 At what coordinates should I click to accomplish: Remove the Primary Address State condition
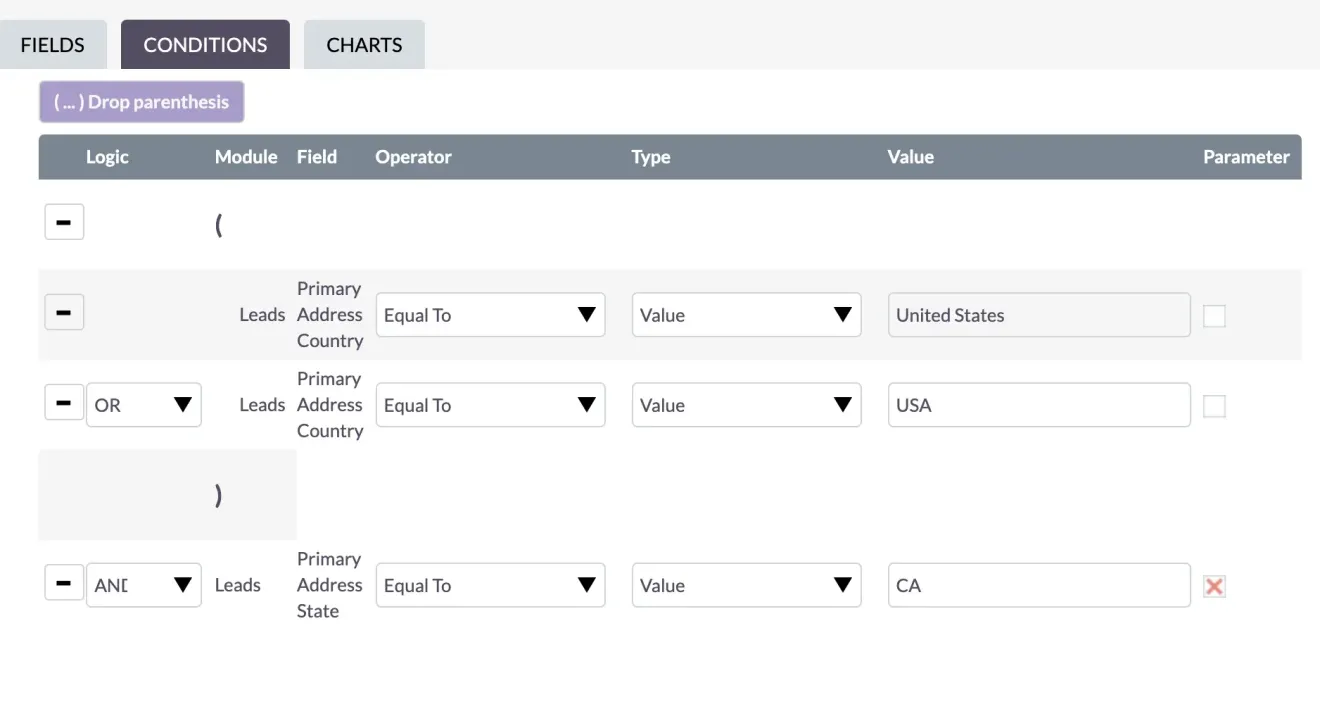point(64,582)
